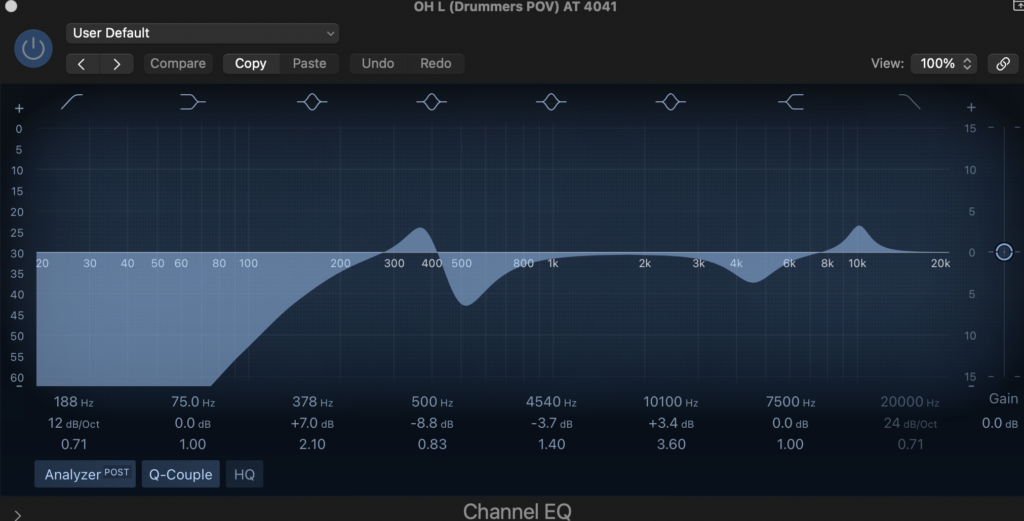Image resolution: width=1024 pixels, height=521 pixels.
Task: Toggle the 4540 Hz parametric band icon
Action: tap(551, 102)
